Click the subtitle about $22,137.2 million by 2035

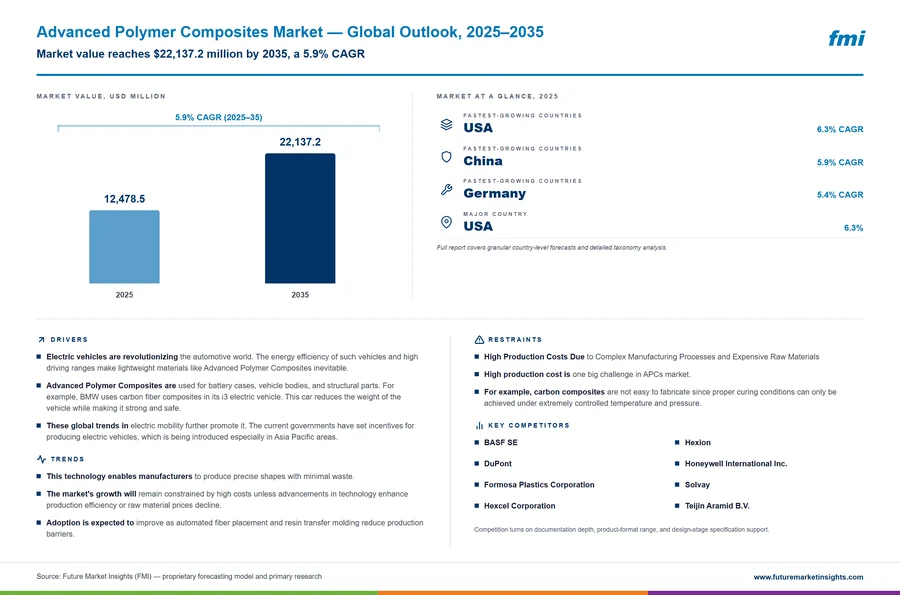(x=200, y=54)
